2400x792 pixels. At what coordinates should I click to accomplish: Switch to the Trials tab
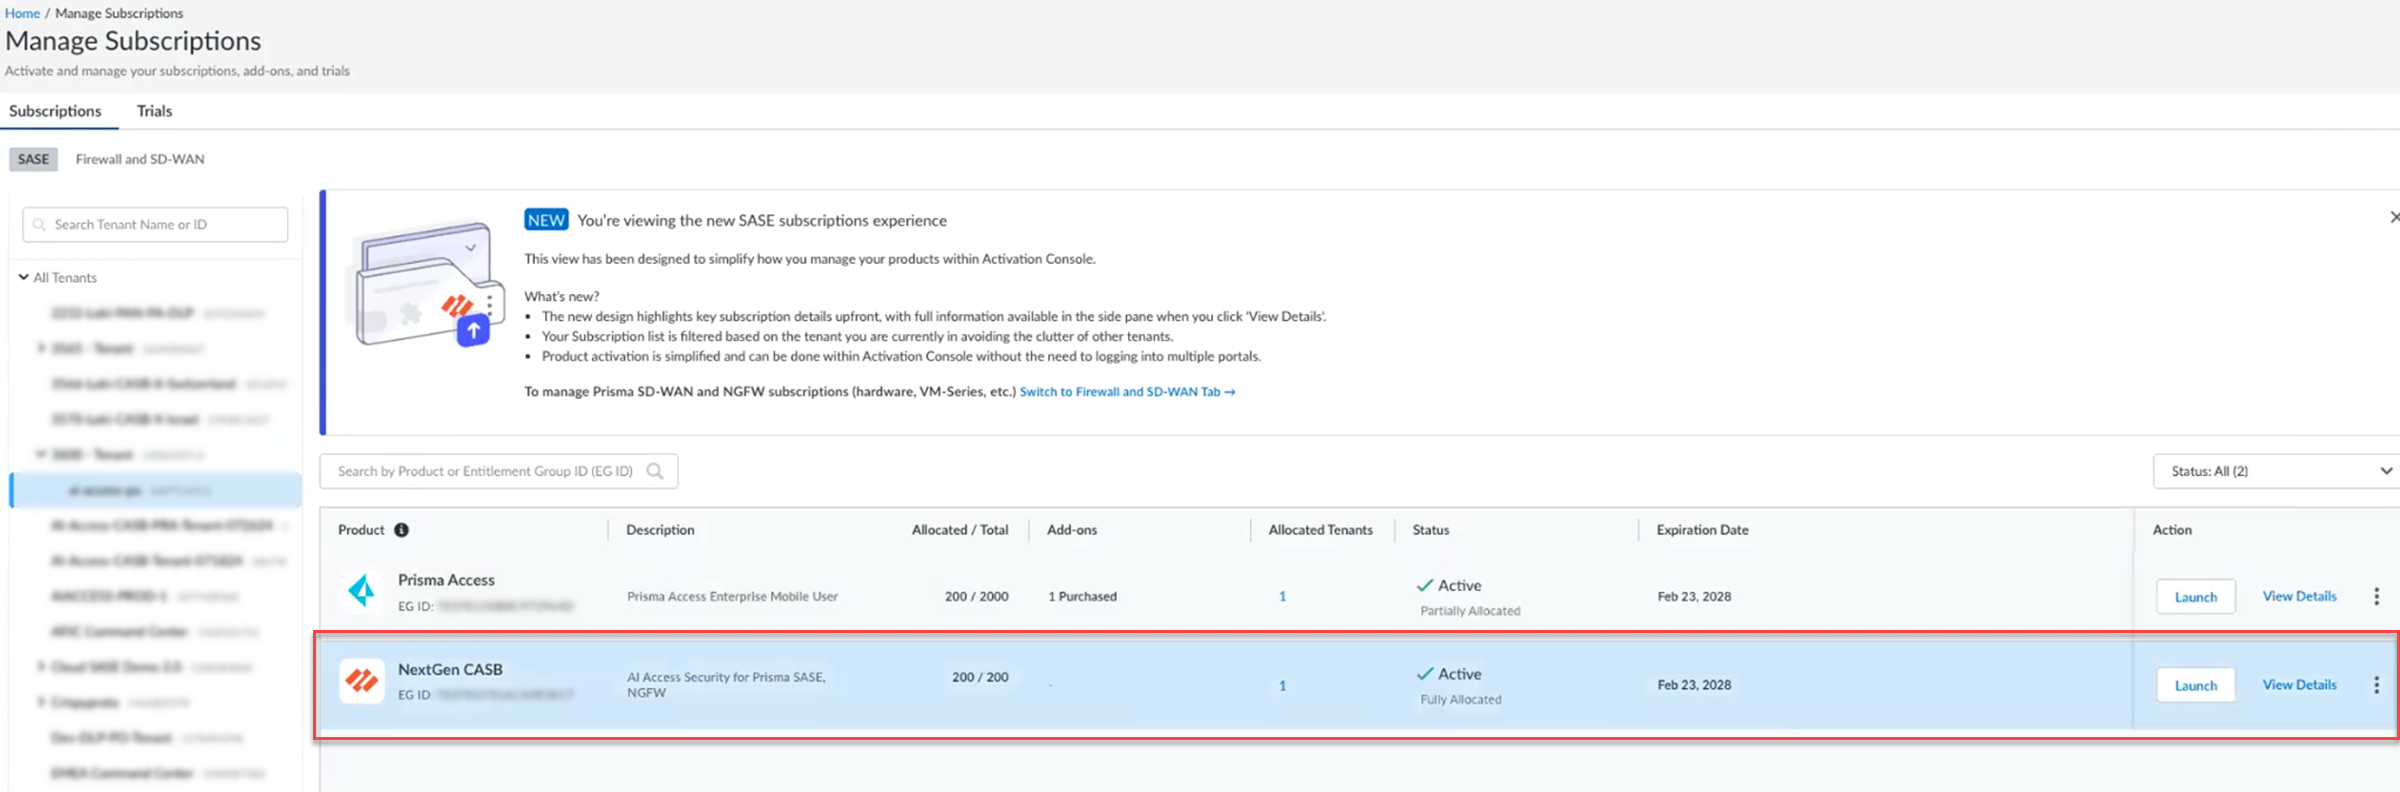[x=154, y=111]
